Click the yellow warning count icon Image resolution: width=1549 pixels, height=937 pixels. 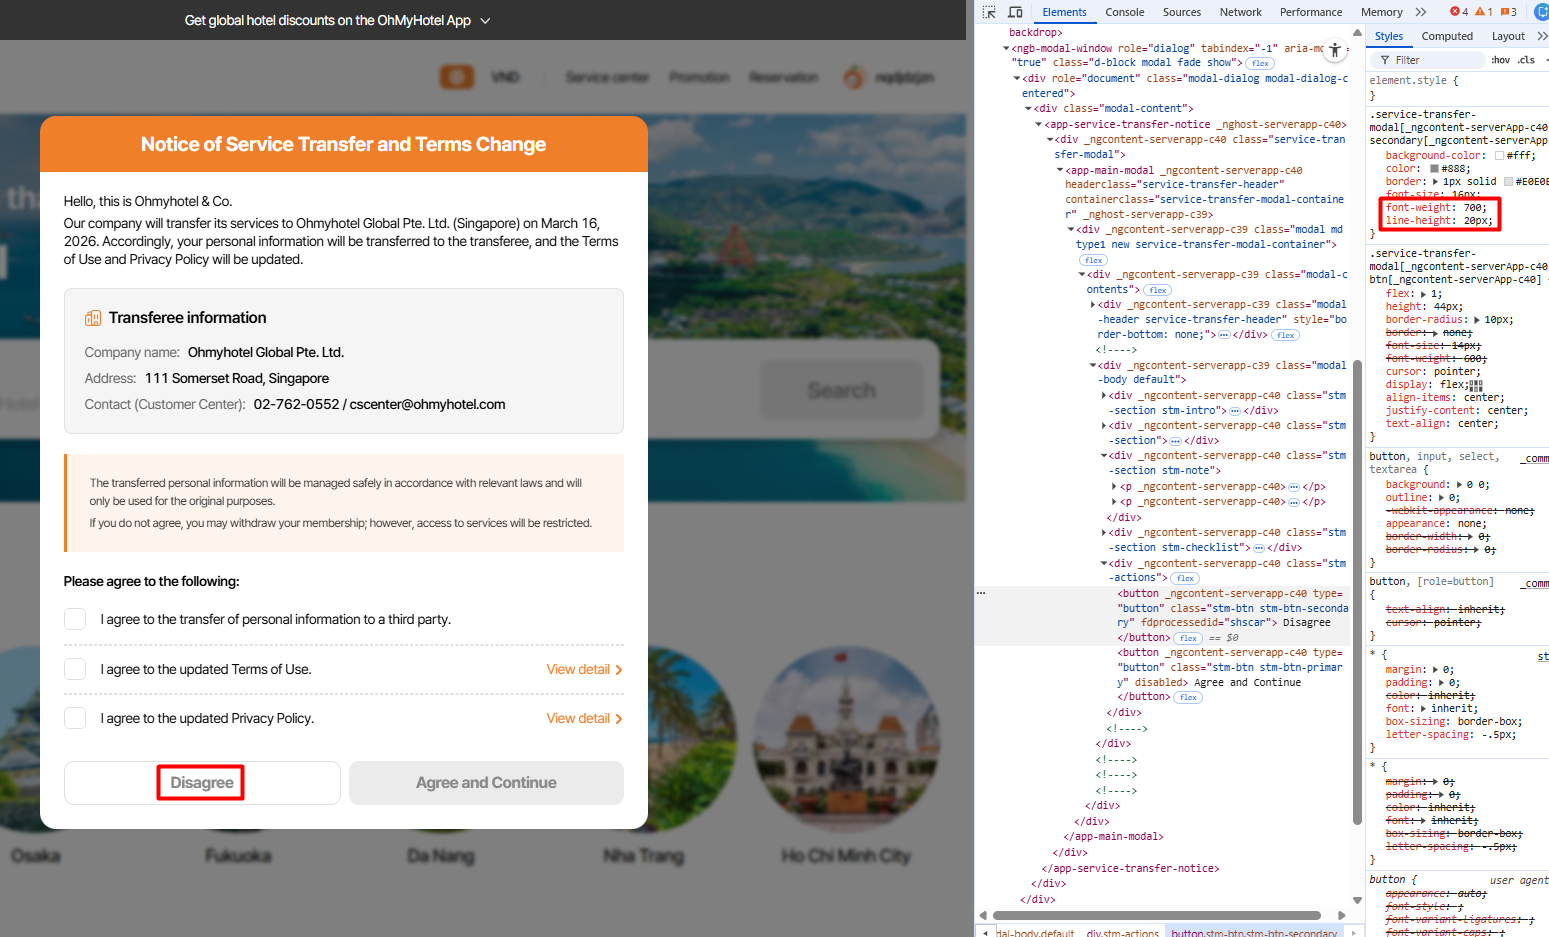(1484, 12)
